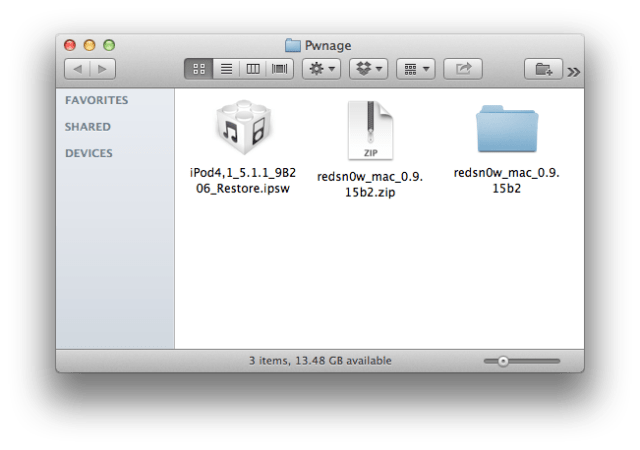Image resolution: width=640 pixels, height=450 pixels.
Task: Click the Share toolbar button
Action: click(463, 69)
